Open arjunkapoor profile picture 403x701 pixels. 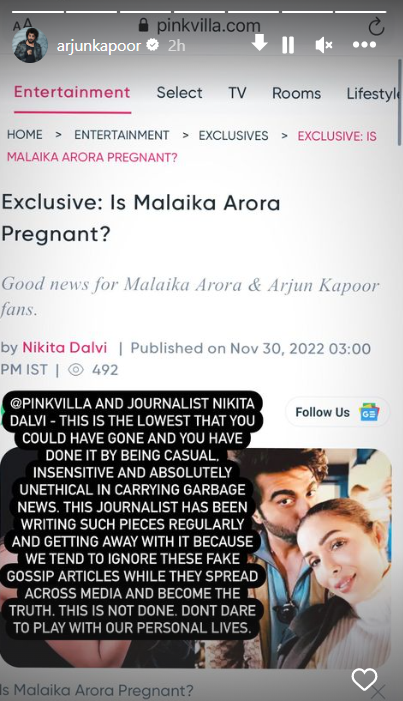pos(30,45)
